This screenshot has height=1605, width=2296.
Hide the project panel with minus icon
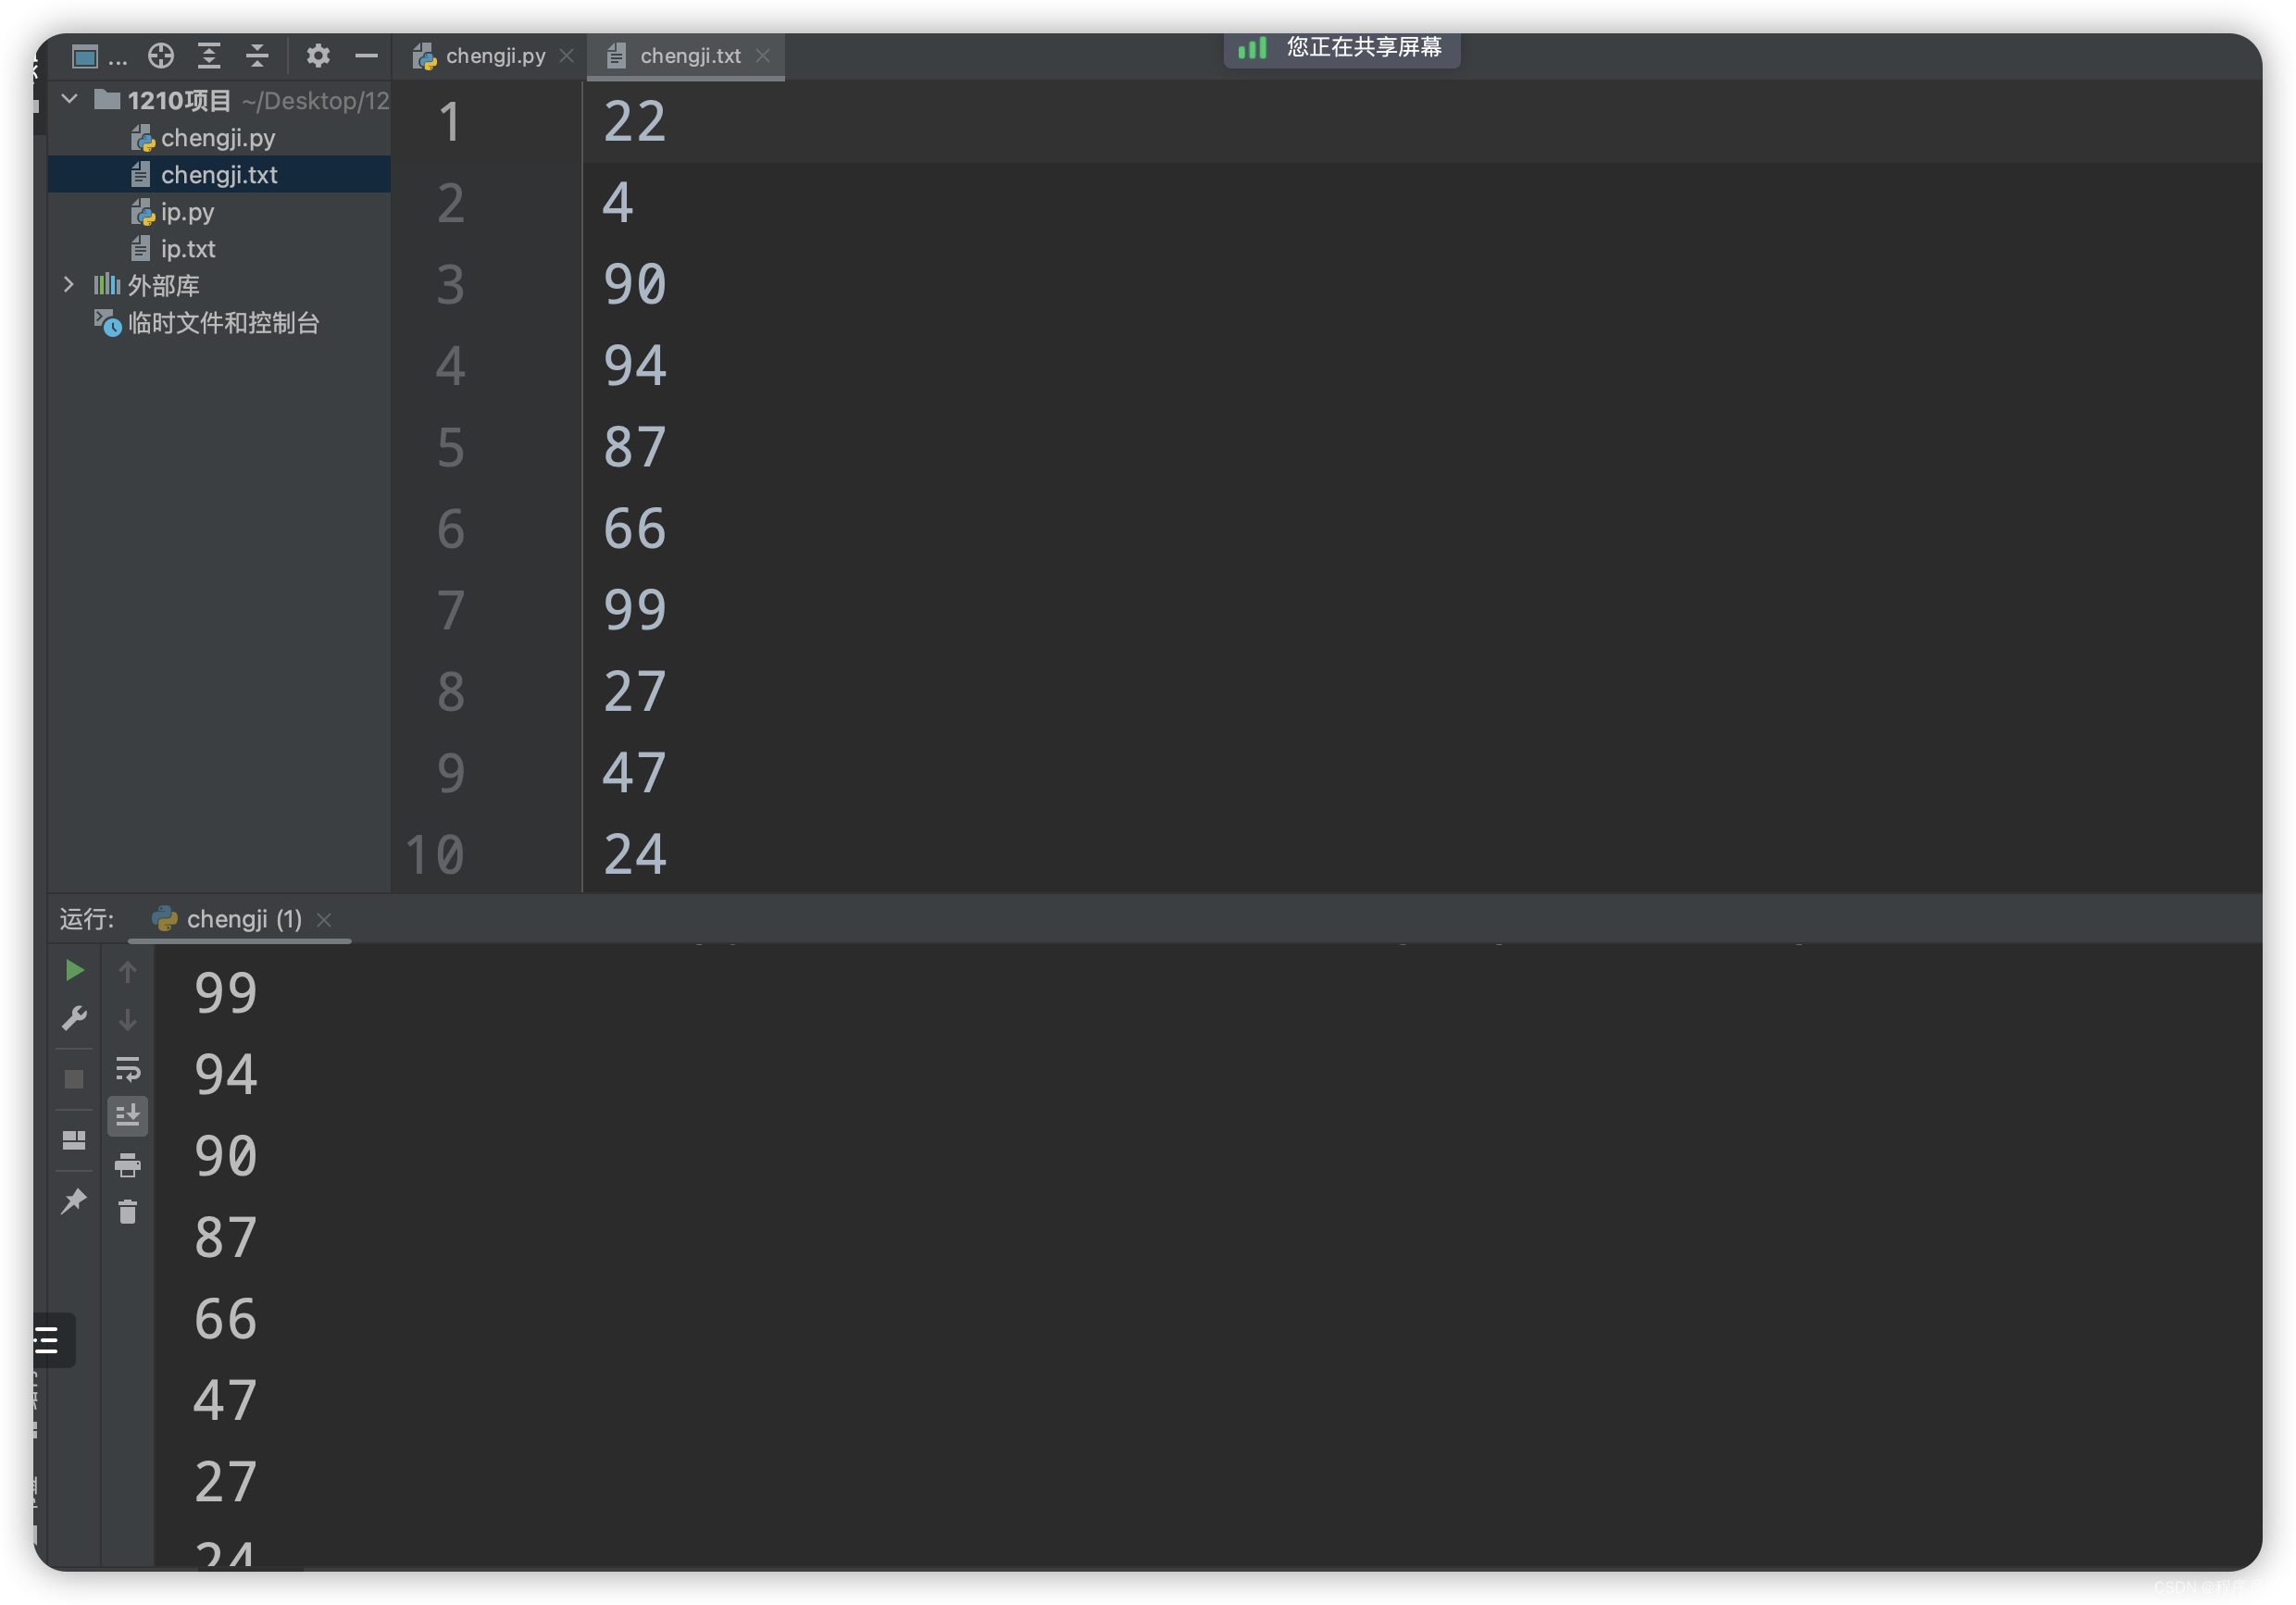pos(366,56)
